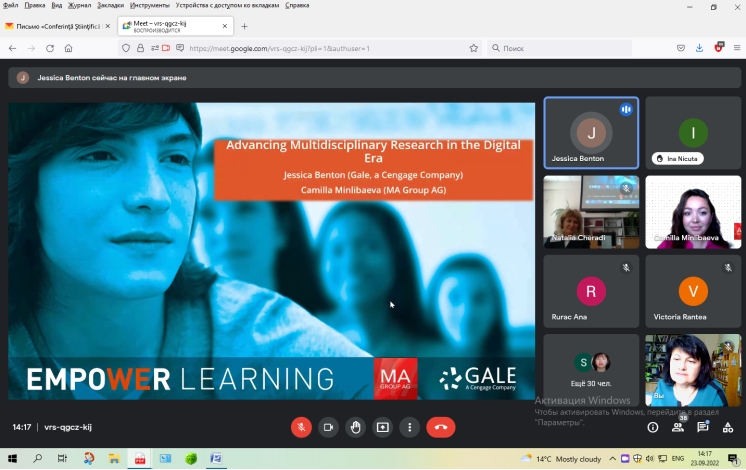746x470 pixels.
Task: Open the 'Инструменты' menu
Action: click(x=149, y=5)
